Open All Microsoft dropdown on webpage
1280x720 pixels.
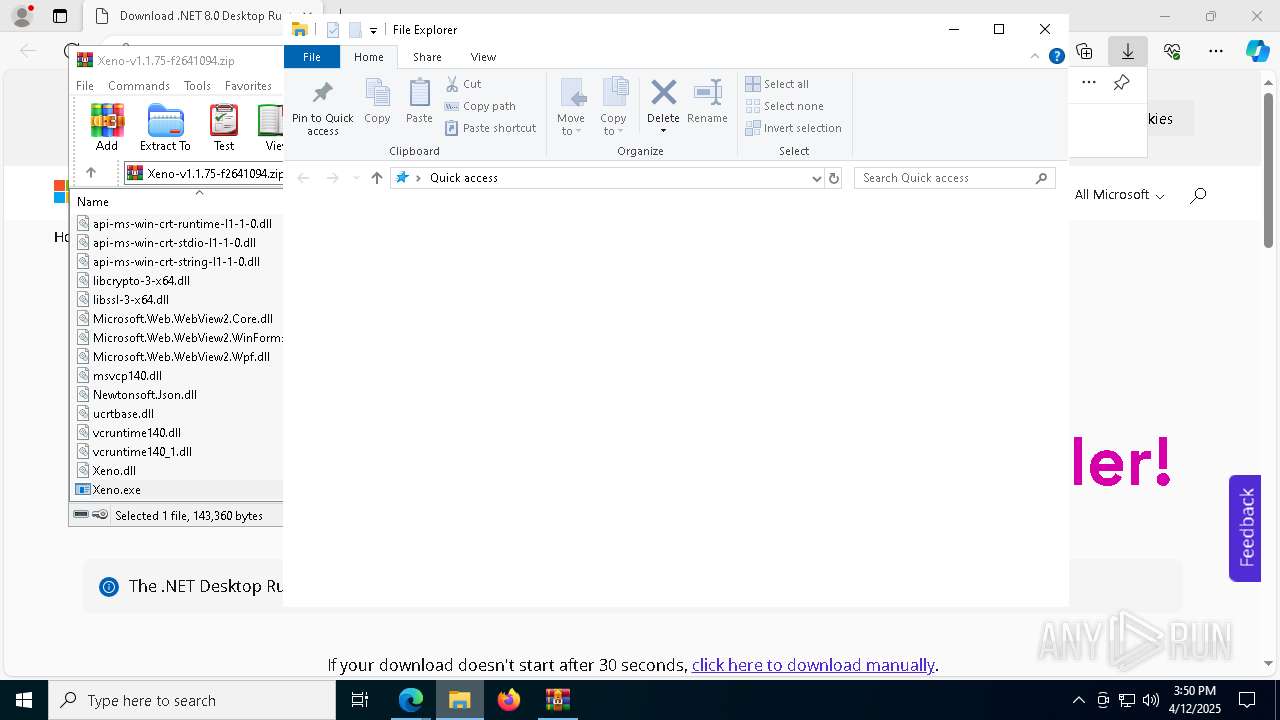tap(1119, 195)
